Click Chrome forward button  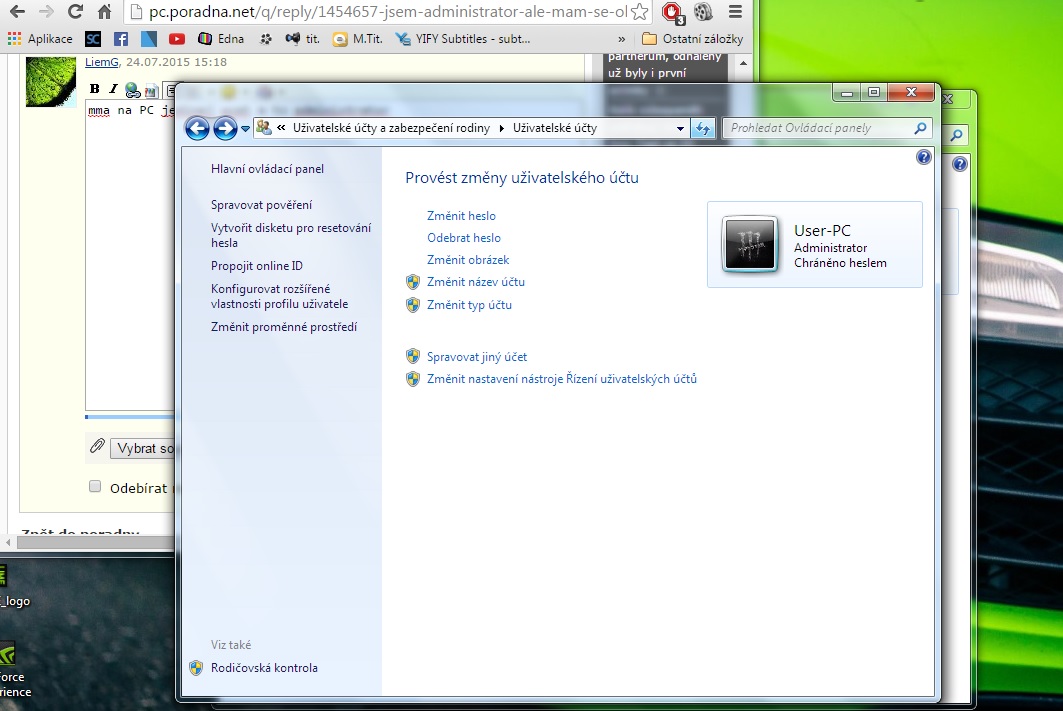[46, 12]
